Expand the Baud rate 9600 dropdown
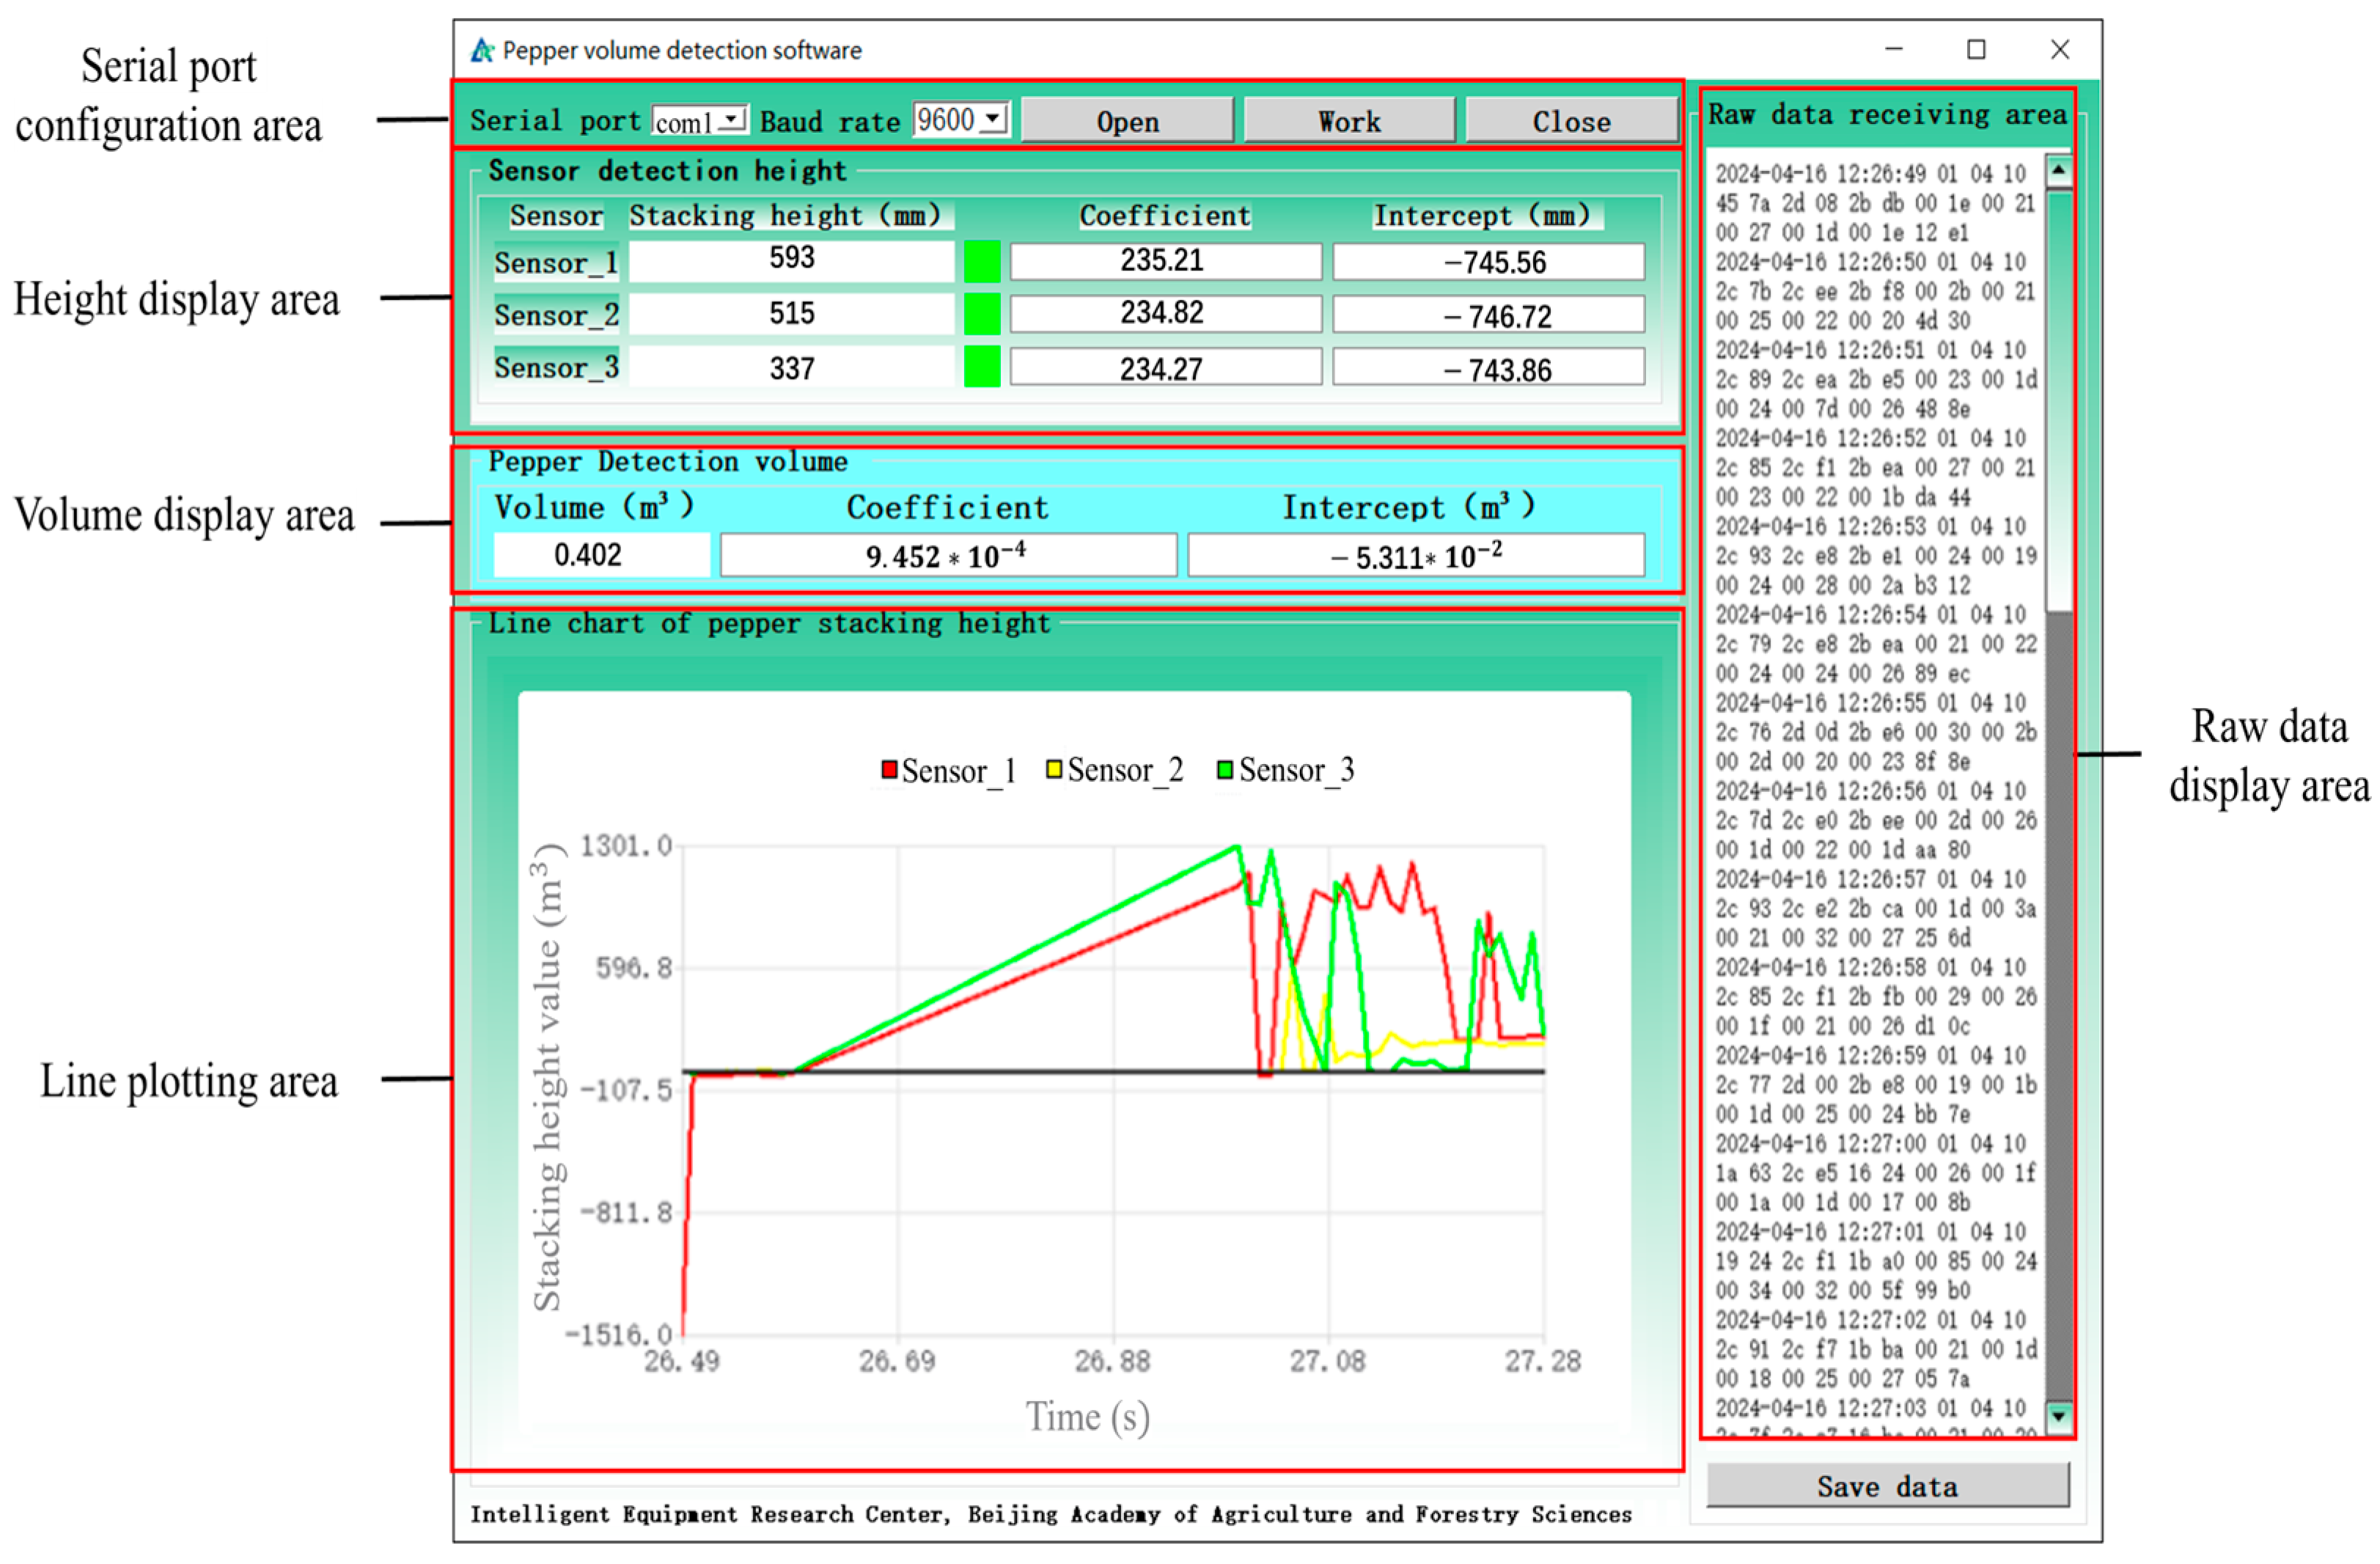The height and width of the screenshot is (1564, 2380). [992, 119]
